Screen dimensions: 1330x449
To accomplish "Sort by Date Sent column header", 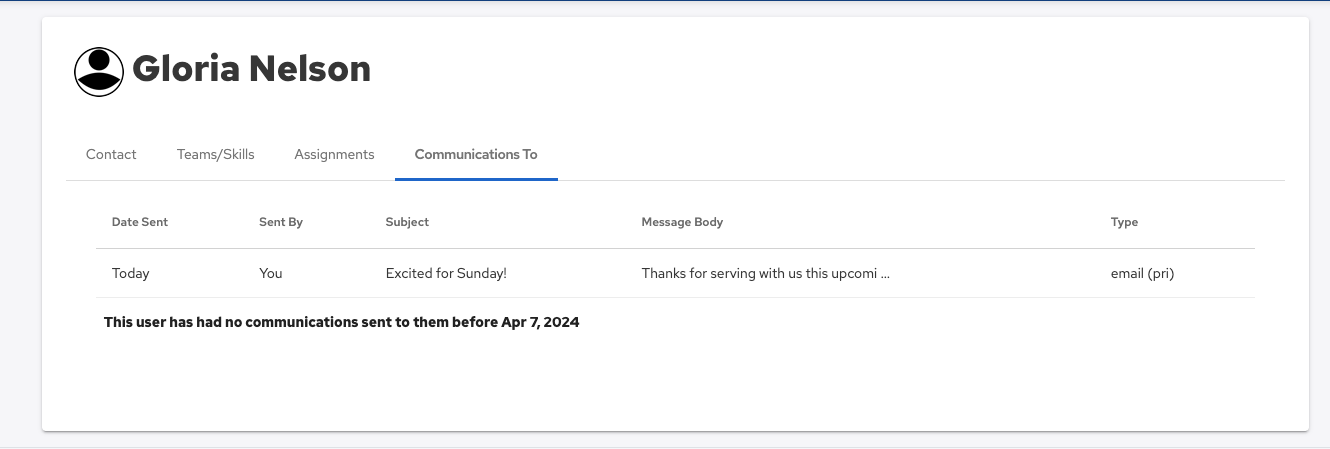I will point(140,222).
